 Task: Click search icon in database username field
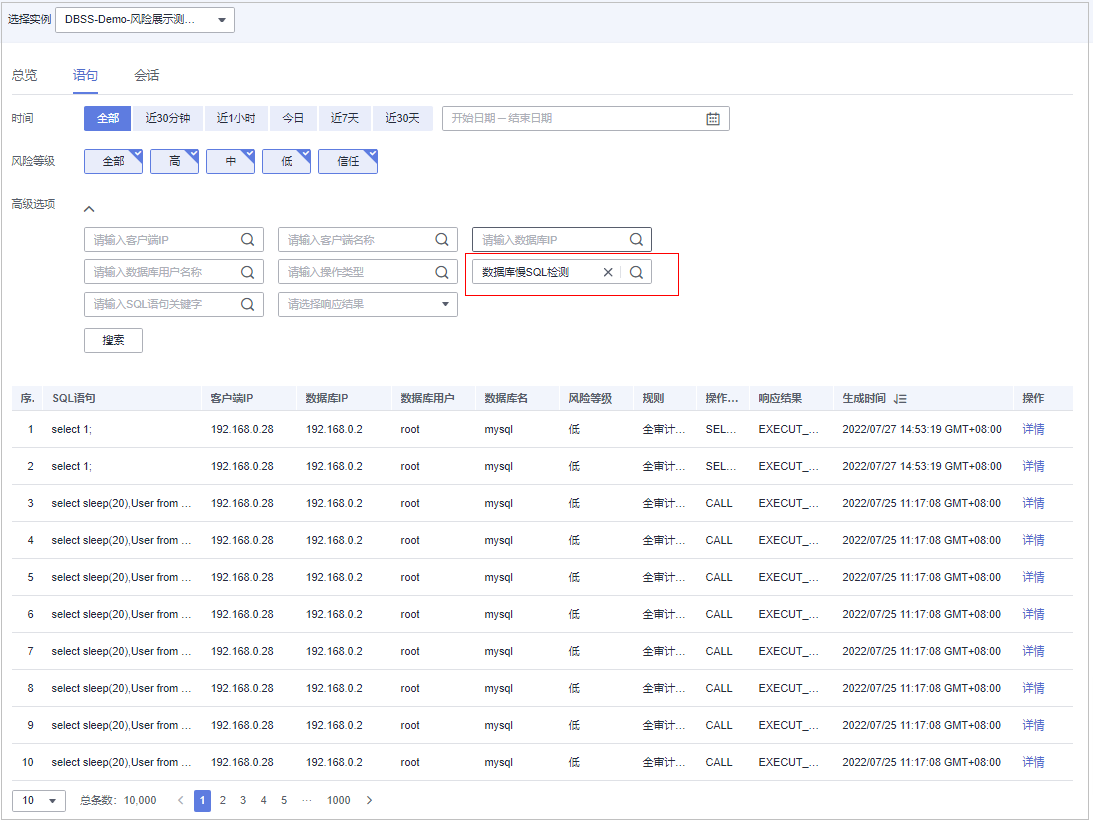click(x=247, y=272)
